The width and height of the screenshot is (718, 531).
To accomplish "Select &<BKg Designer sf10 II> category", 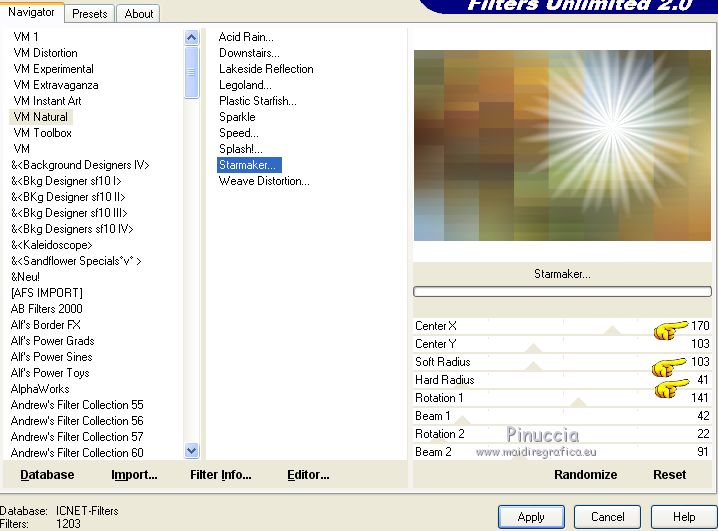I will coord(68,197).
